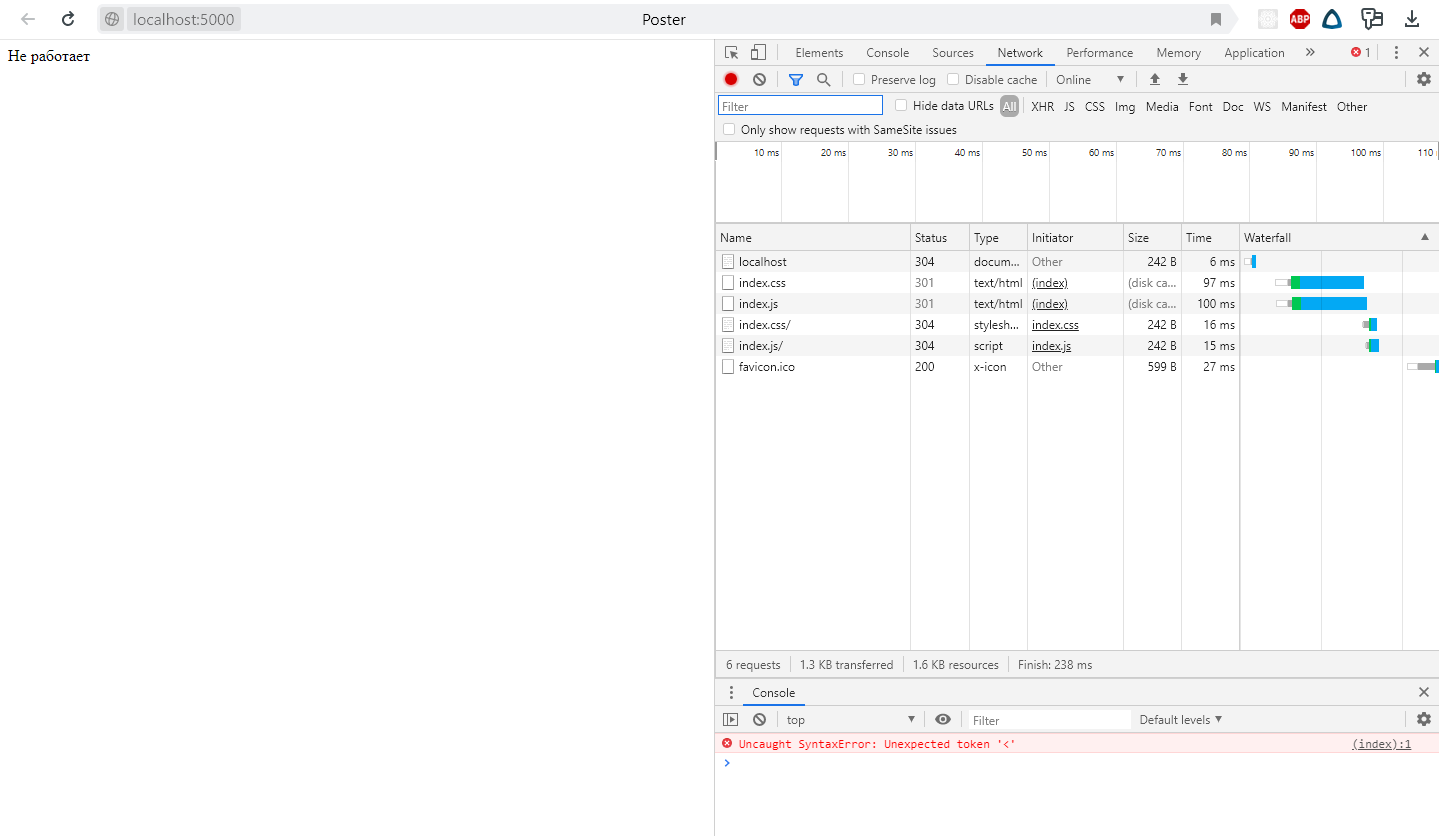Switch to the Console tab in the top bar

(x=887, y=53)
